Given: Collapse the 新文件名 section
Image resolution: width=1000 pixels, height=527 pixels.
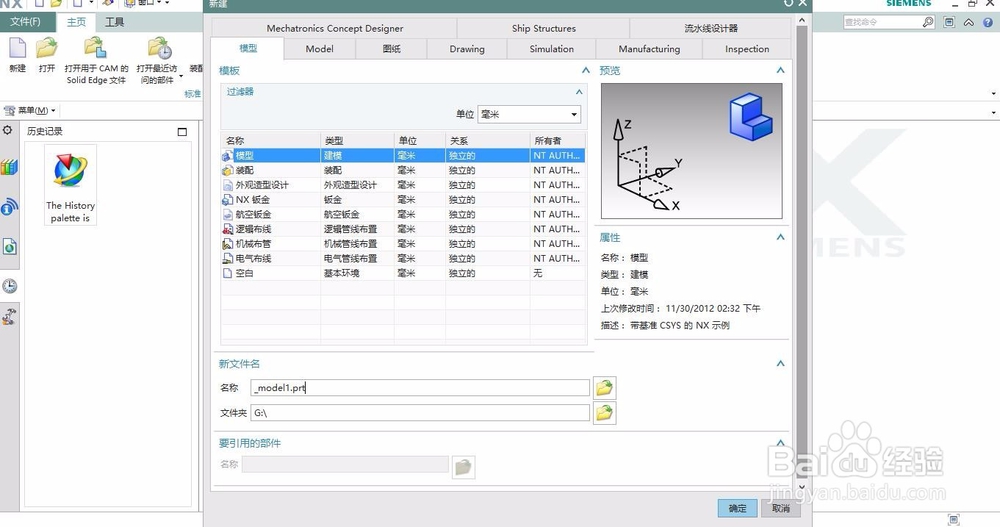Looking at the screenshot, I should [780, 363].
